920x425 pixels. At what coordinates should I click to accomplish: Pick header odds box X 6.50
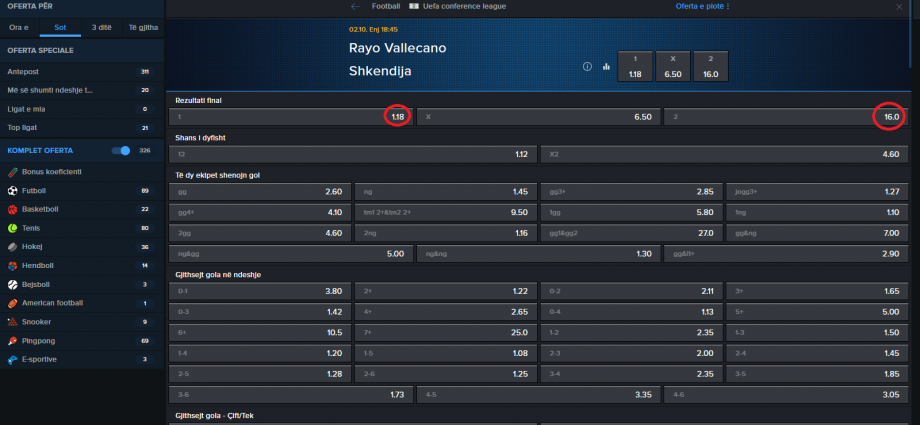(x=673, y=66)
